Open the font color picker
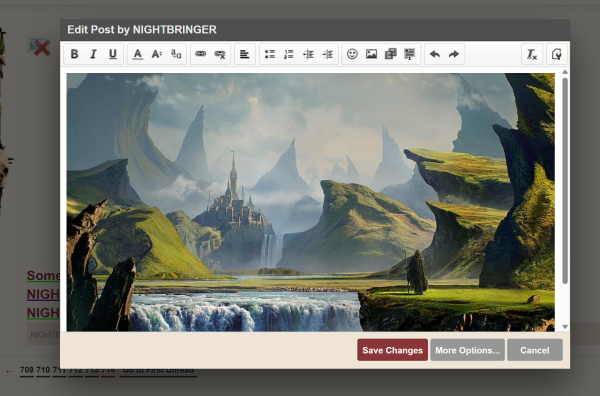 [138, 54]
